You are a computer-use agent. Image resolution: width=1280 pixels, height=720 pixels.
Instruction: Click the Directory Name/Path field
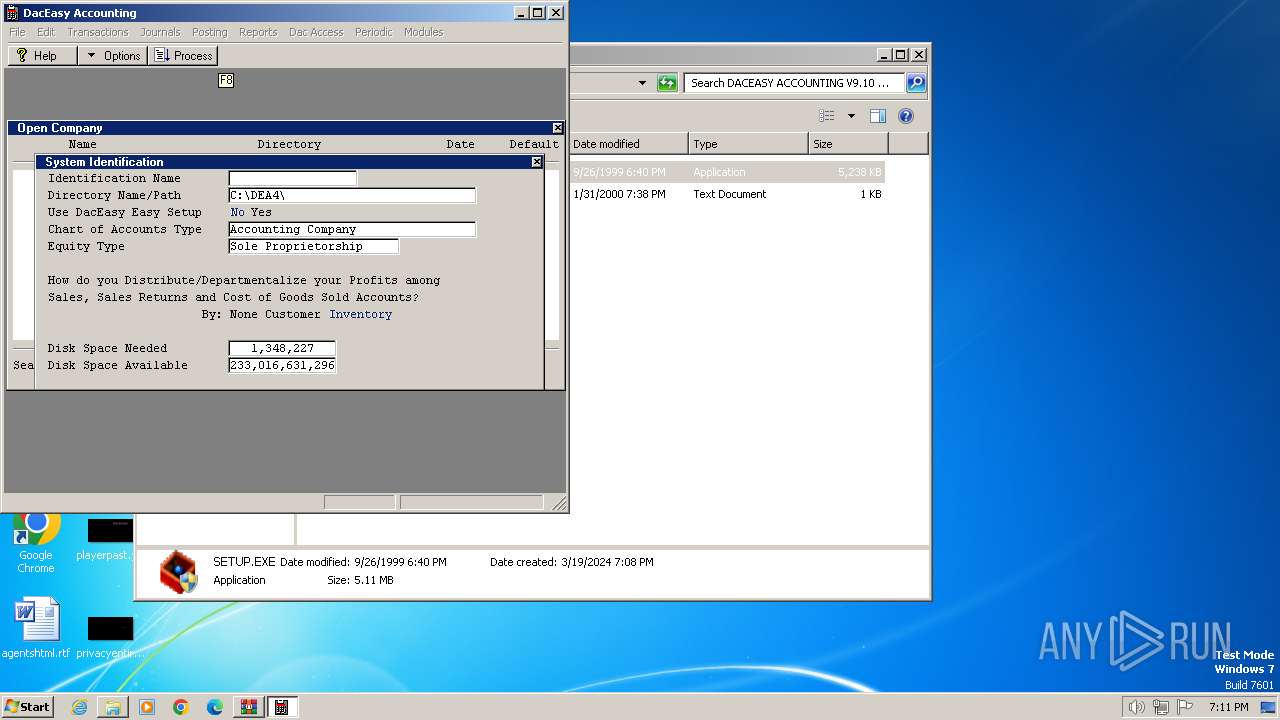(352, 195)
